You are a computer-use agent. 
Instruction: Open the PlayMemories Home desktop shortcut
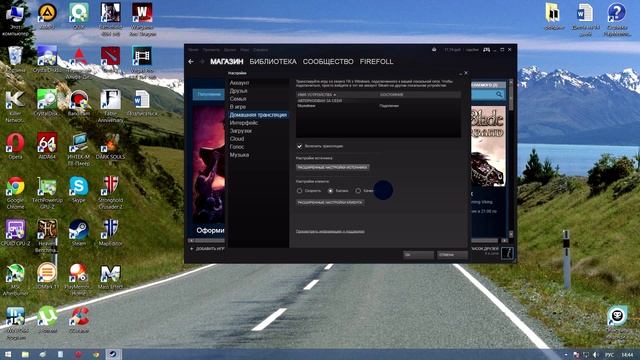[79, 279]
